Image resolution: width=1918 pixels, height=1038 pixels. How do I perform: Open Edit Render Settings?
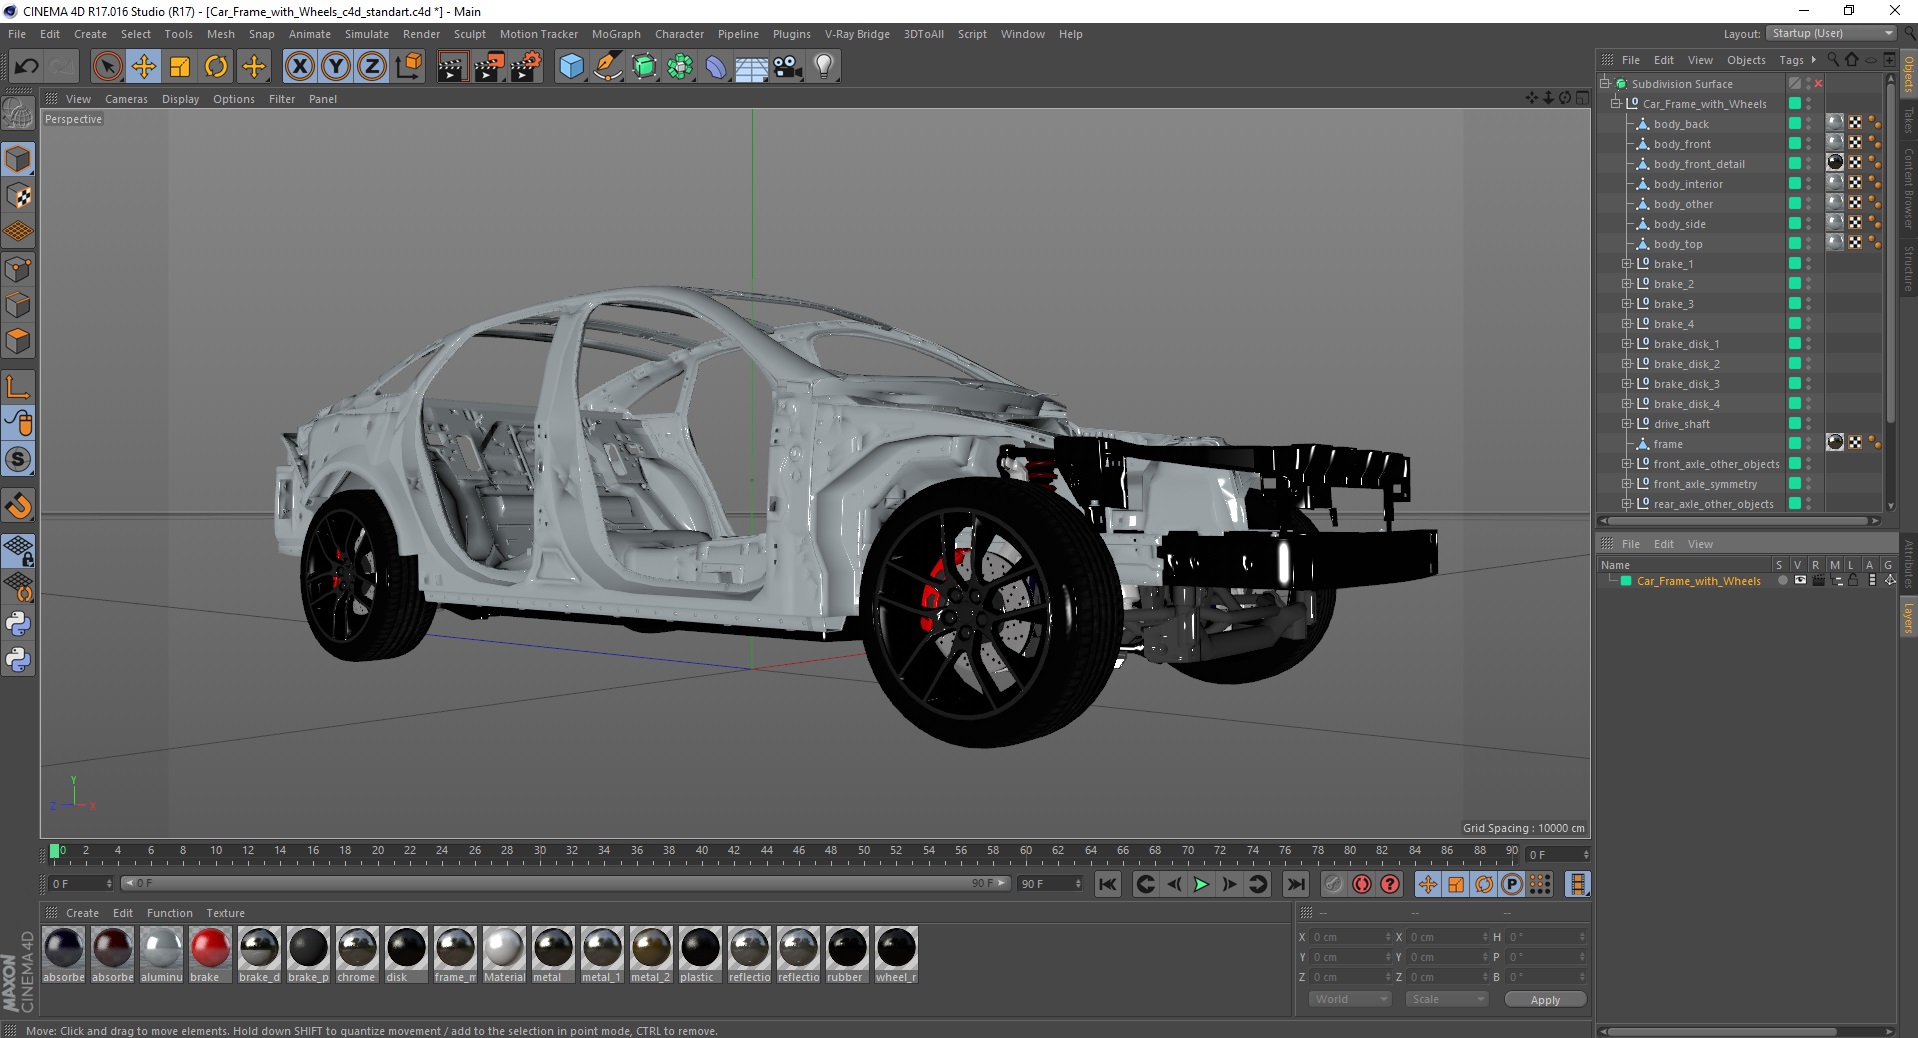(x=526, y=67)
